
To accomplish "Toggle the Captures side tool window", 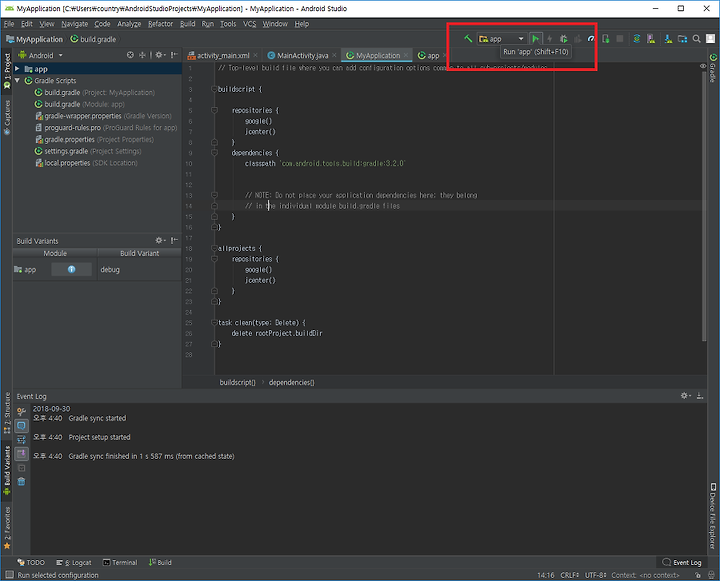I will [x=7, y=118].
